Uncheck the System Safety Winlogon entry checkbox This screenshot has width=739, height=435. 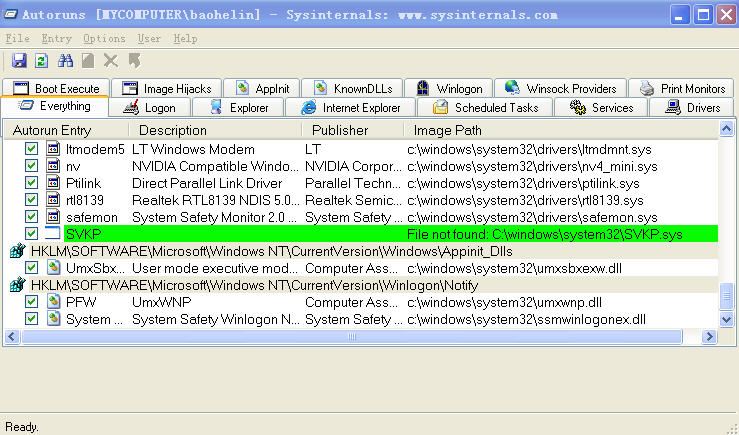pos(31,319)
